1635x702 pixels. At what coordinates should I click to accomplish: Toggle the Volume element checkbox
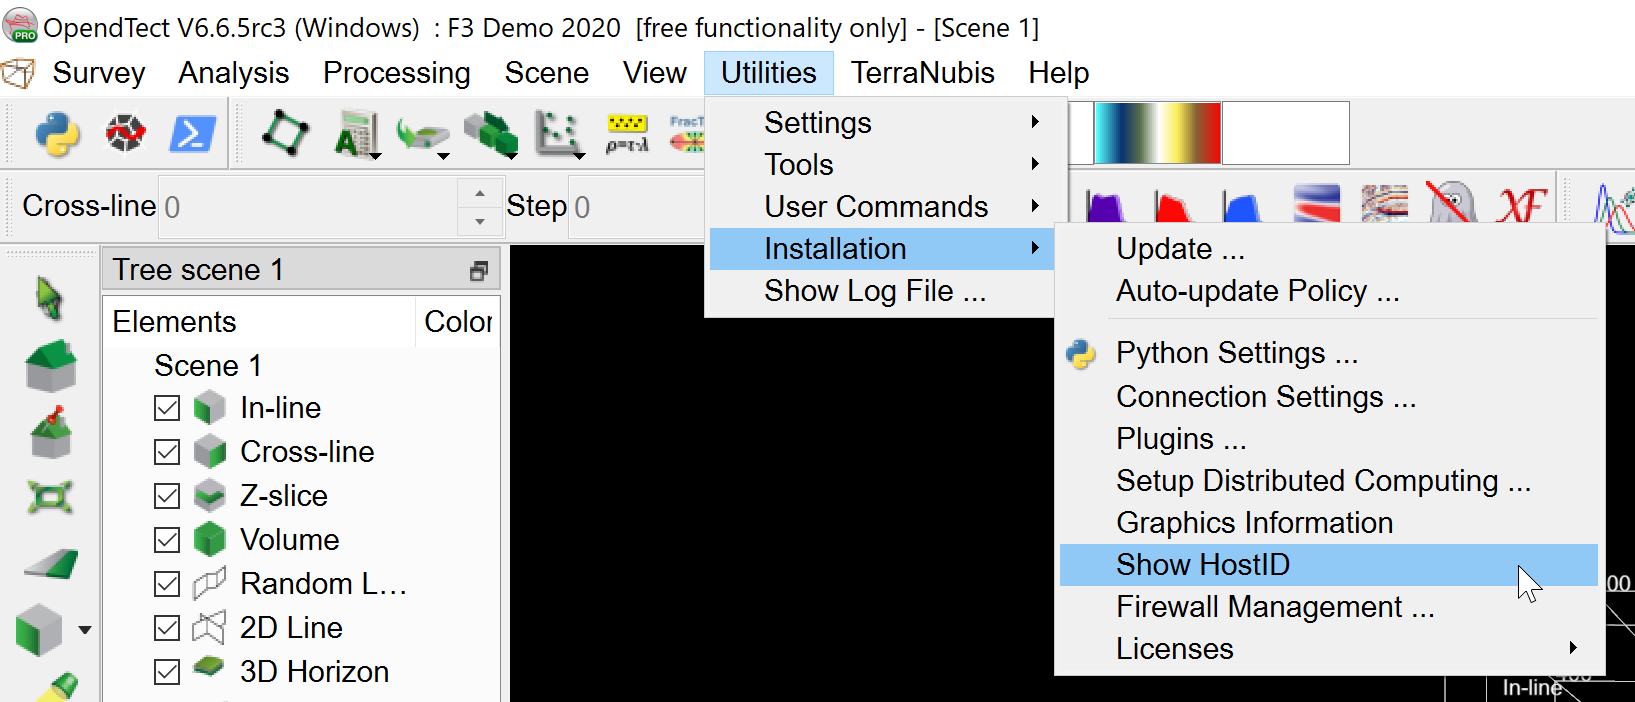[167, 540]
